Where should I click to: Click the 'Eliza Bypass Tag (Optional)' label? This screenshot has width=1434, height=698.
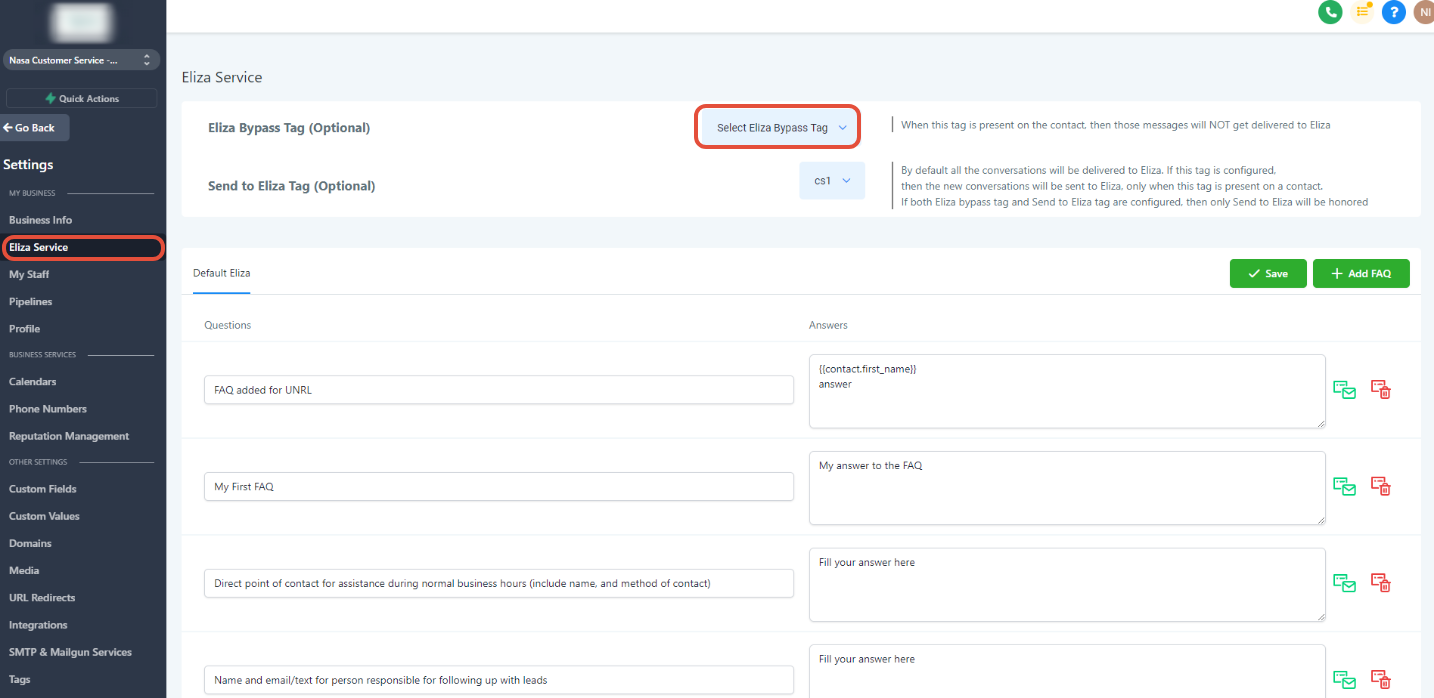pyautogui.click(x=289, y=128)
